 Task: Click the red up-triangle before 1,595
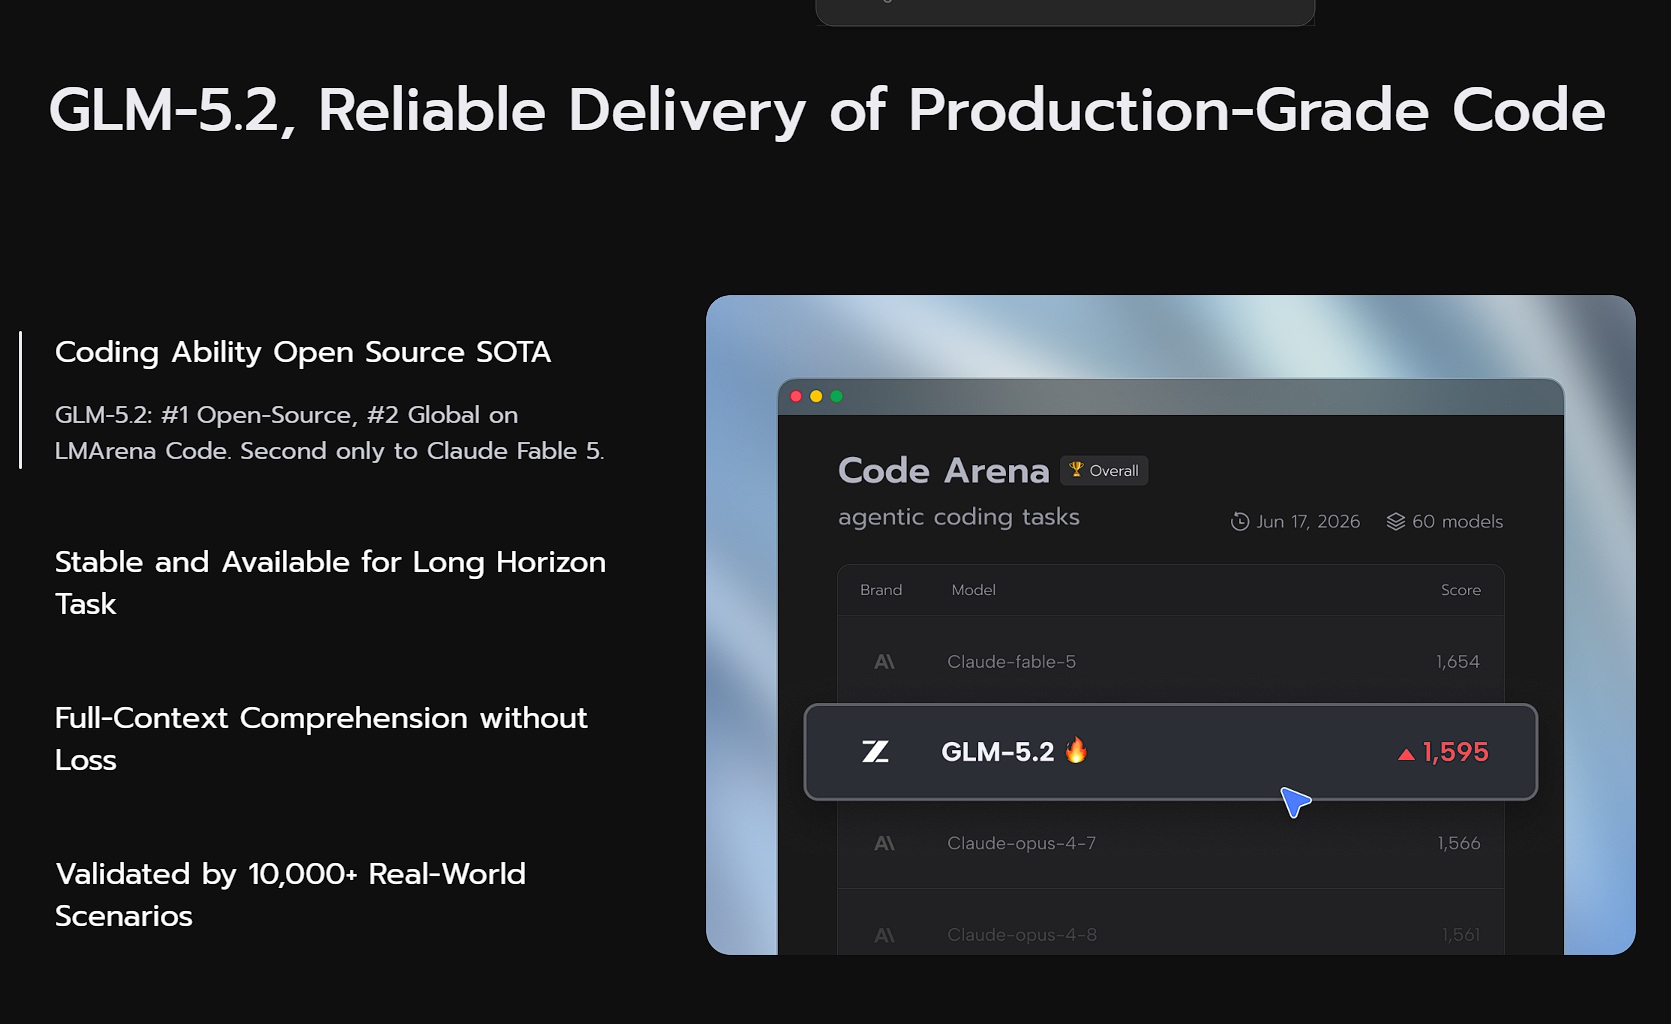pos(1406,754)
